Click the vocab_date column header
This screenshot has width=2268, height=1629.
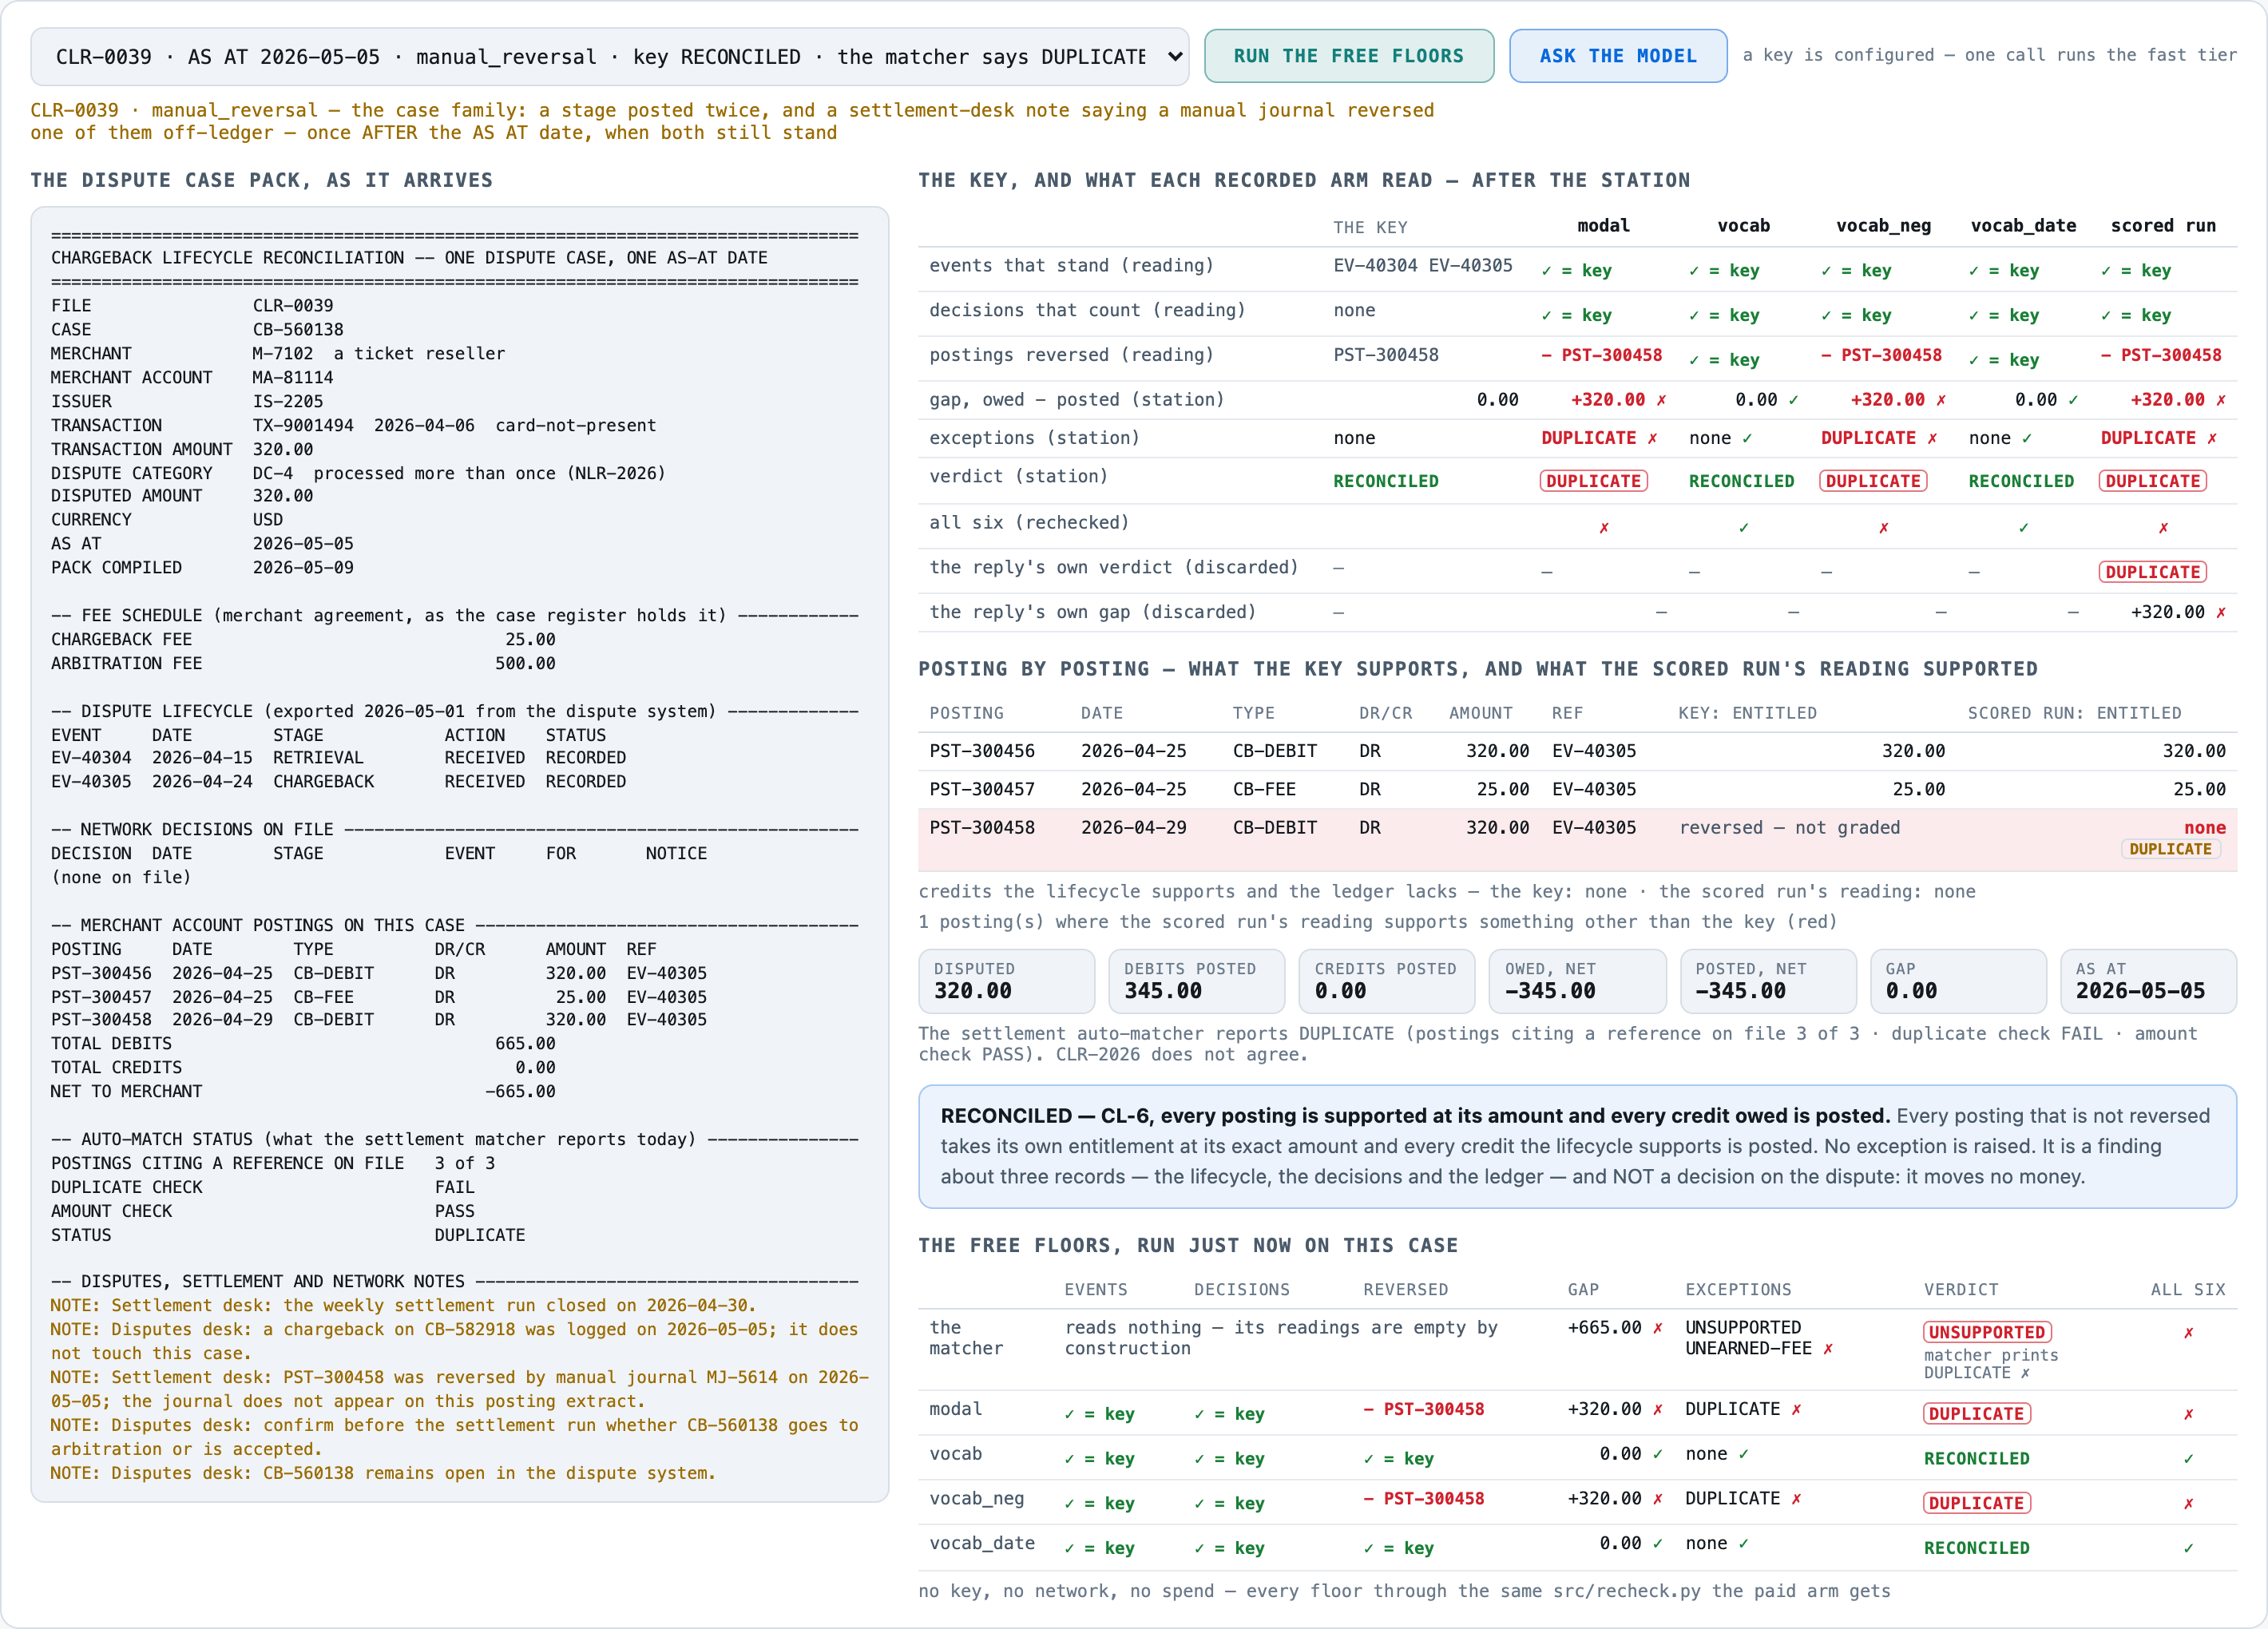(2023, 226)
